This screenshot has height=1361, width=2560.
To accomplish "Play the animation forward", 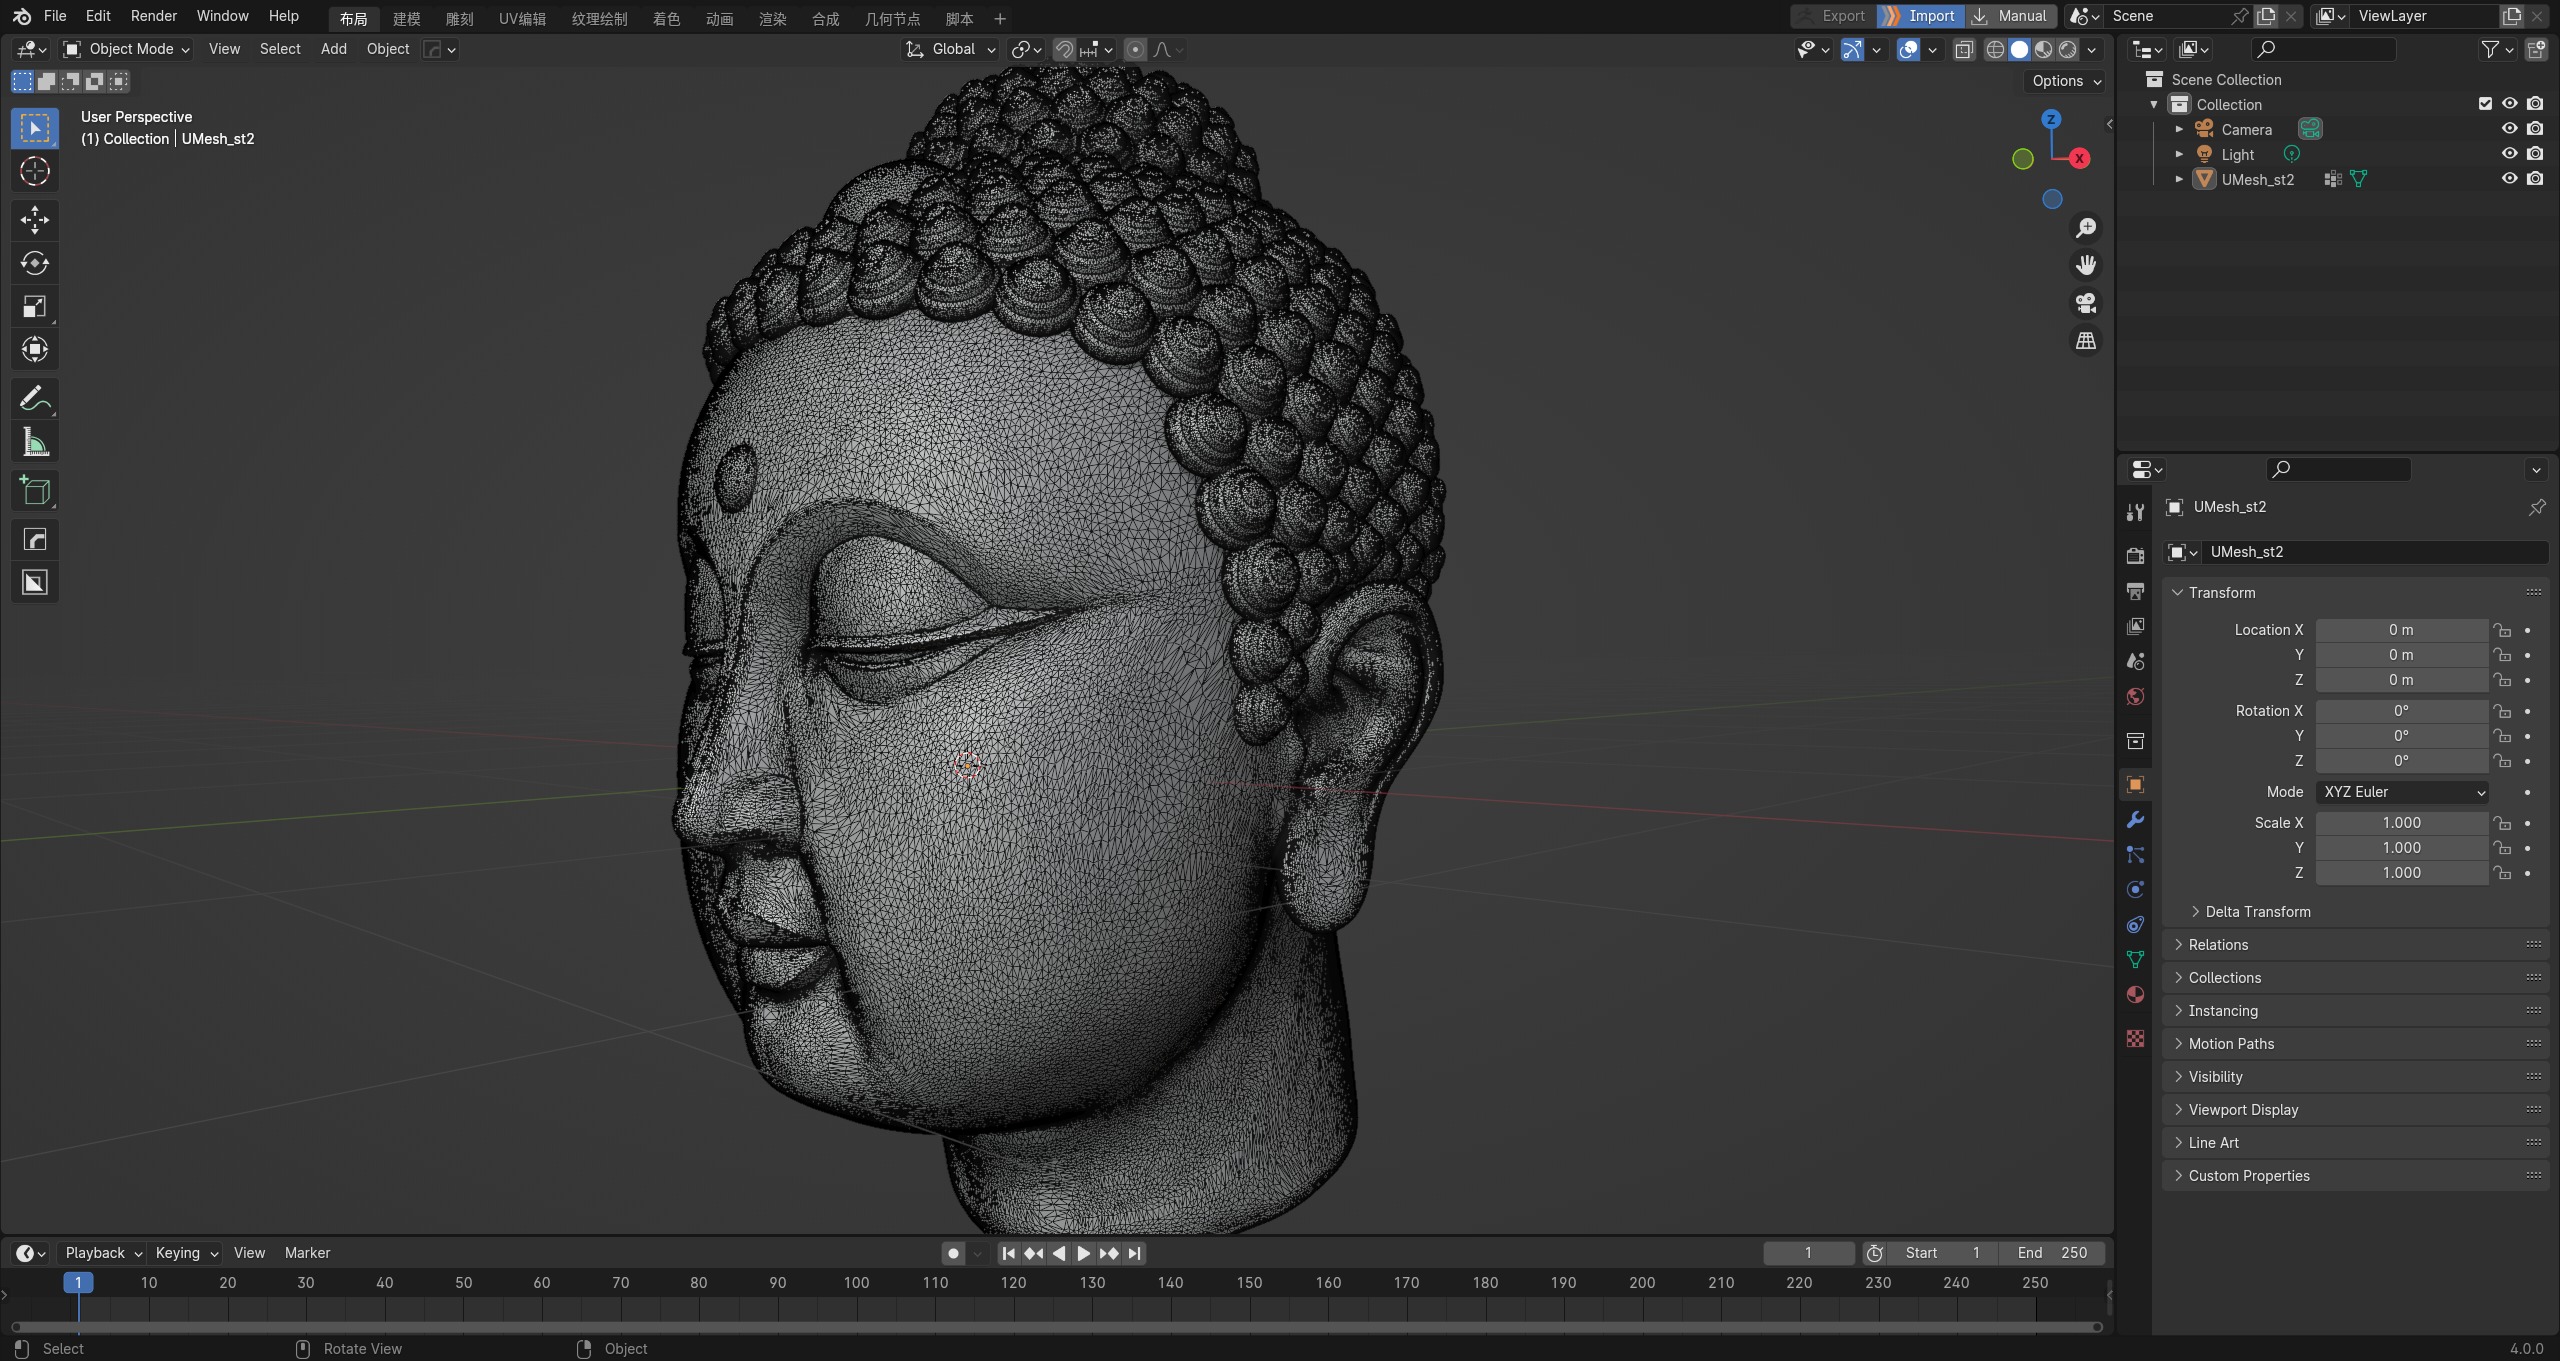I will click(x=1084, y=1253).
